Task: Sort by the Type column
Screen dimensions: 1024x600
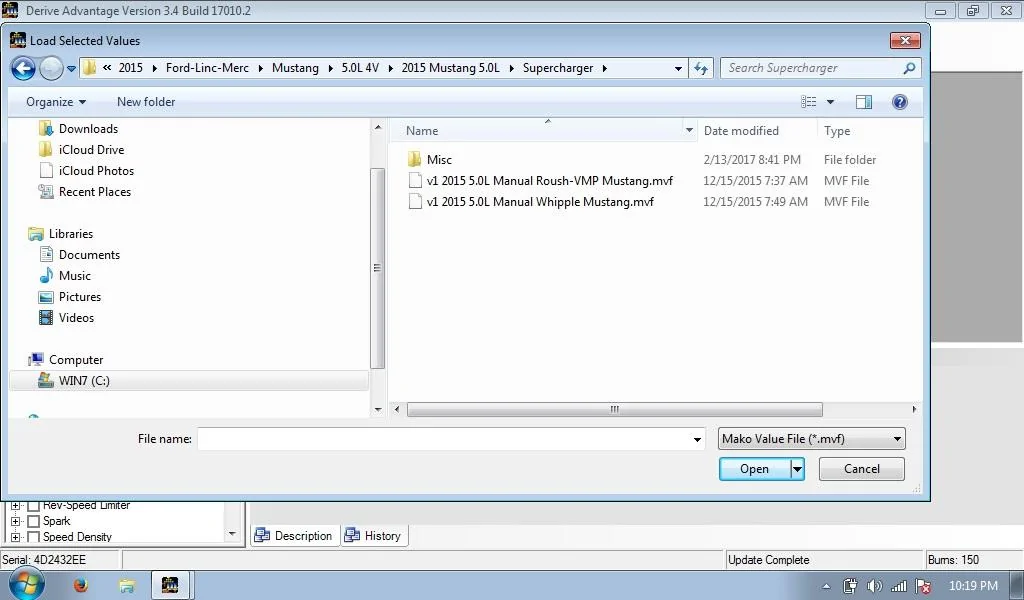Action: click(837, 131)
